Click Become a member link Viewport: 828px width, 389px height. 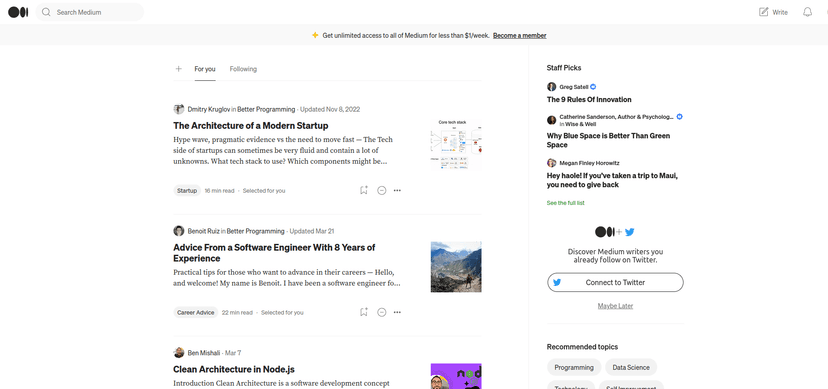(520, 35)
